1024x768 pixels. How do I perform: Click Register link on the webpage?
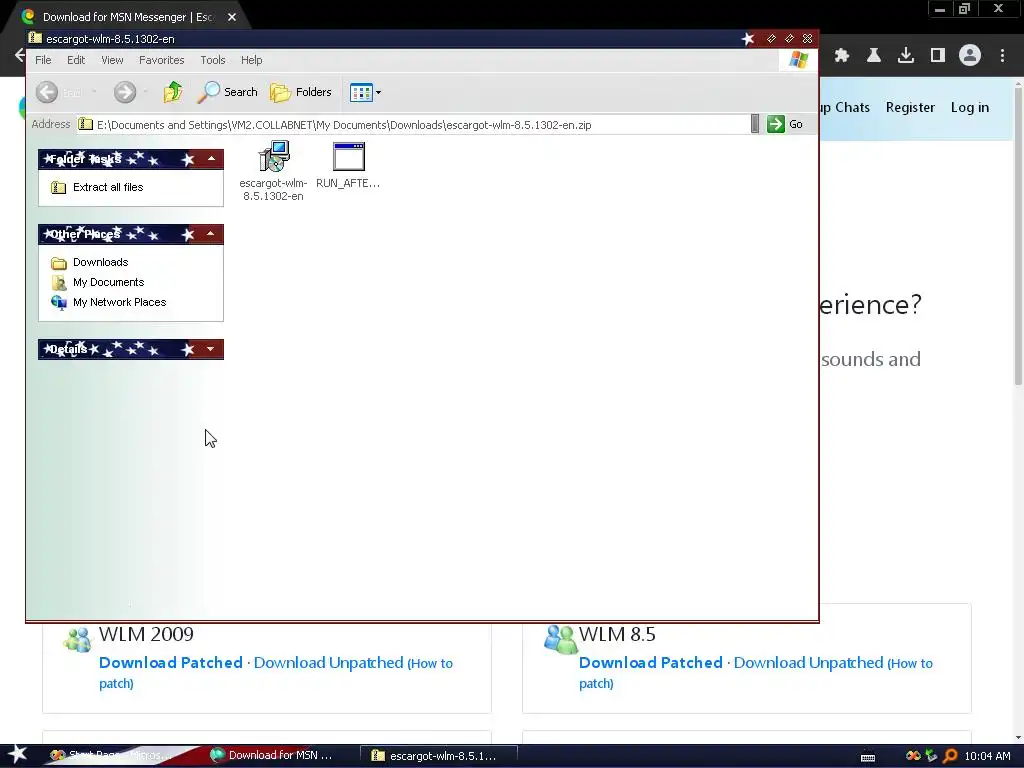coord(910,107)
